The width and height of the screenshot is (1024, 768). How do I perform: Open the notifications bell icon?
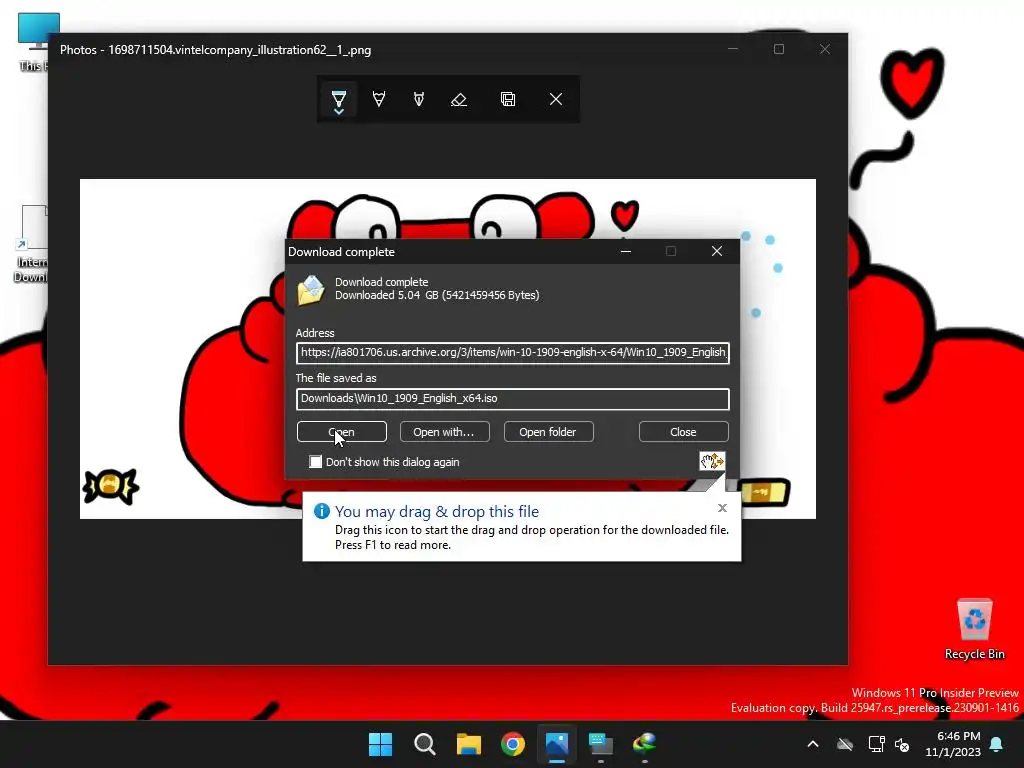[x=997, y=744]
